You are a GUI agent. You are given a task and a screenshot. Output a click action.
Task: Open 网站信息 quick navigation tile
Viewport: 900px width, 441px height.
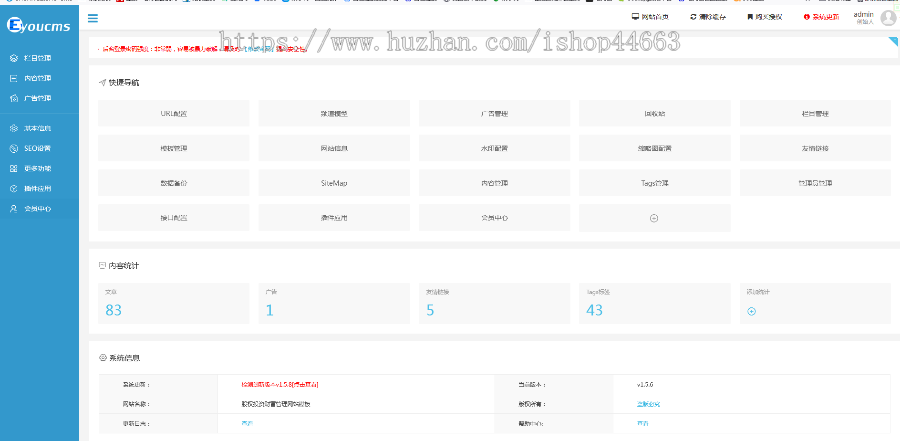pyautogui.click(x=334, y=148)
